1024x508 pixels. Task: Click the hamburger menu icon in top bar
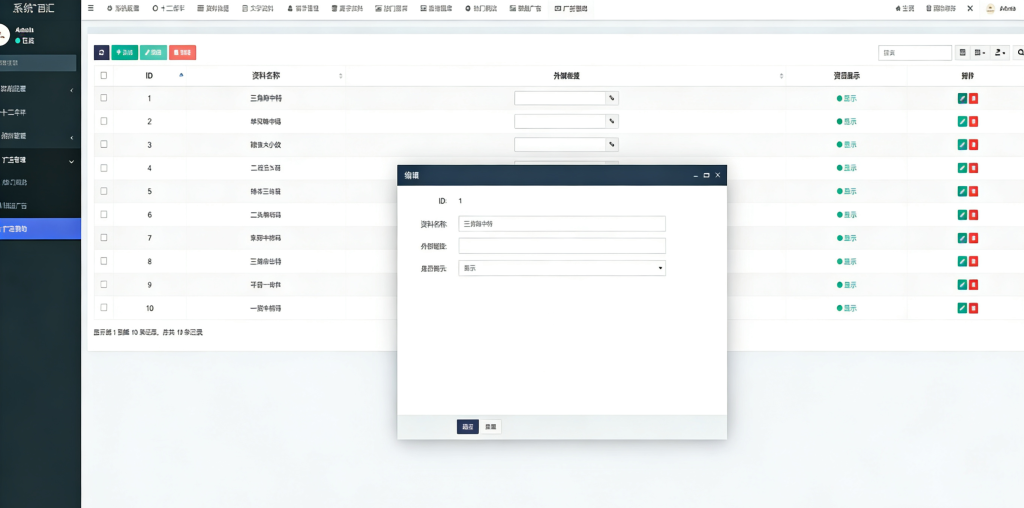[x=92, y=8]
